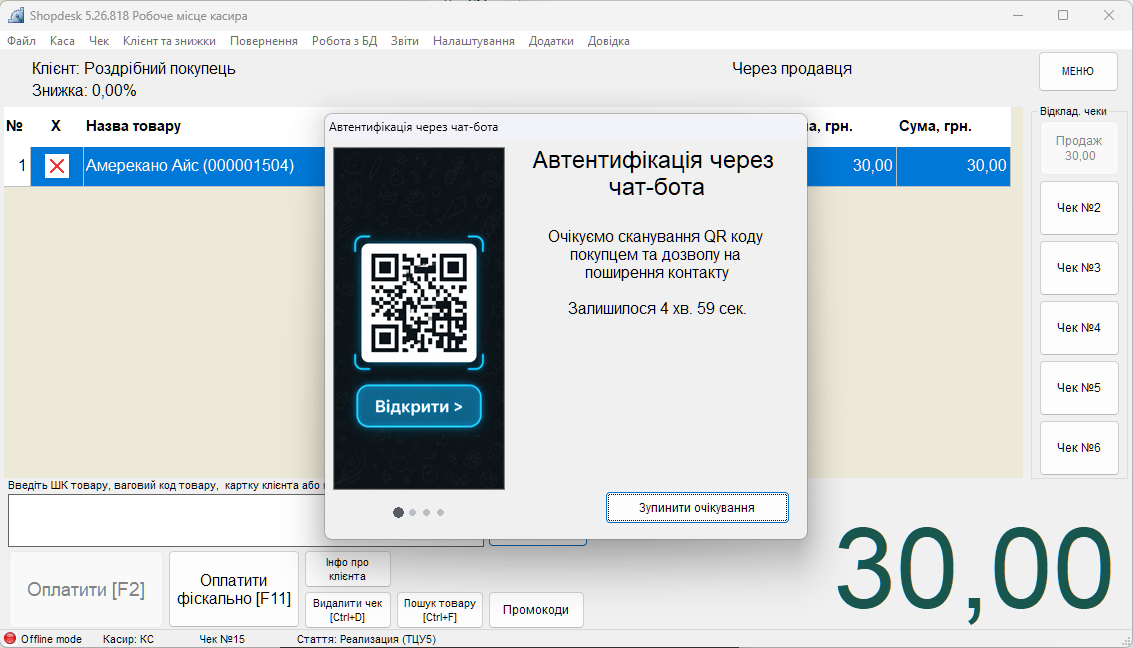Click the Offline mode red status indicator
Screen dimensions: 1133x648
pyautogui.click(x=10, y=639)
